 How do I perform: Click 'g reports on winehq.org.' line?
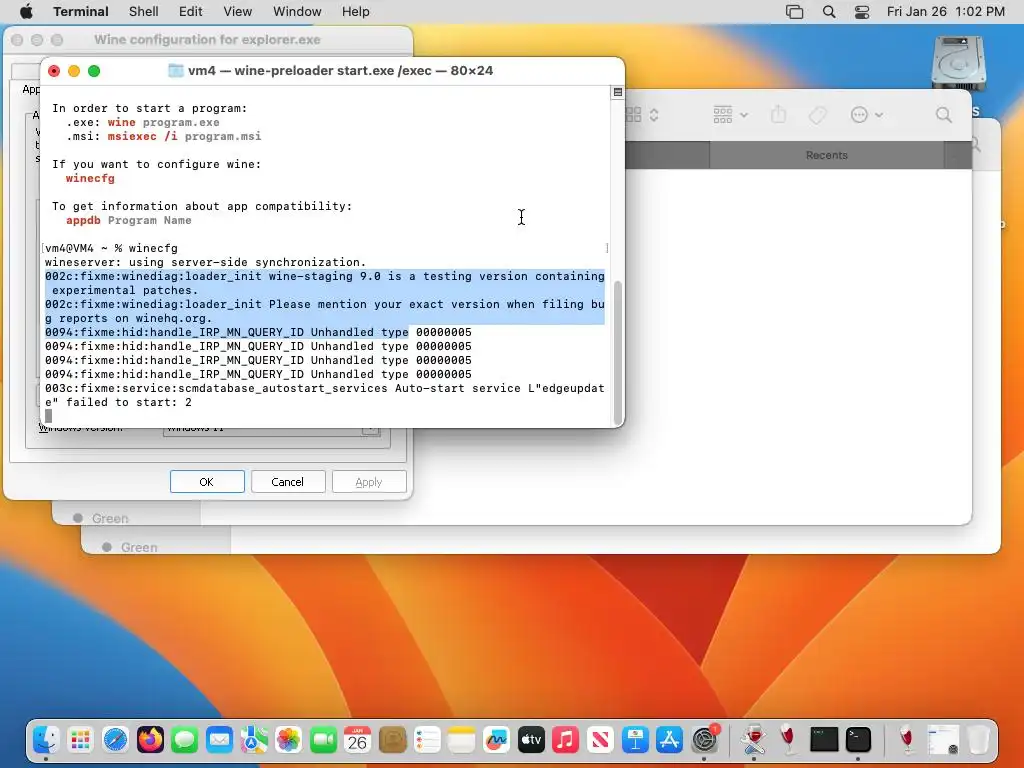129,318
